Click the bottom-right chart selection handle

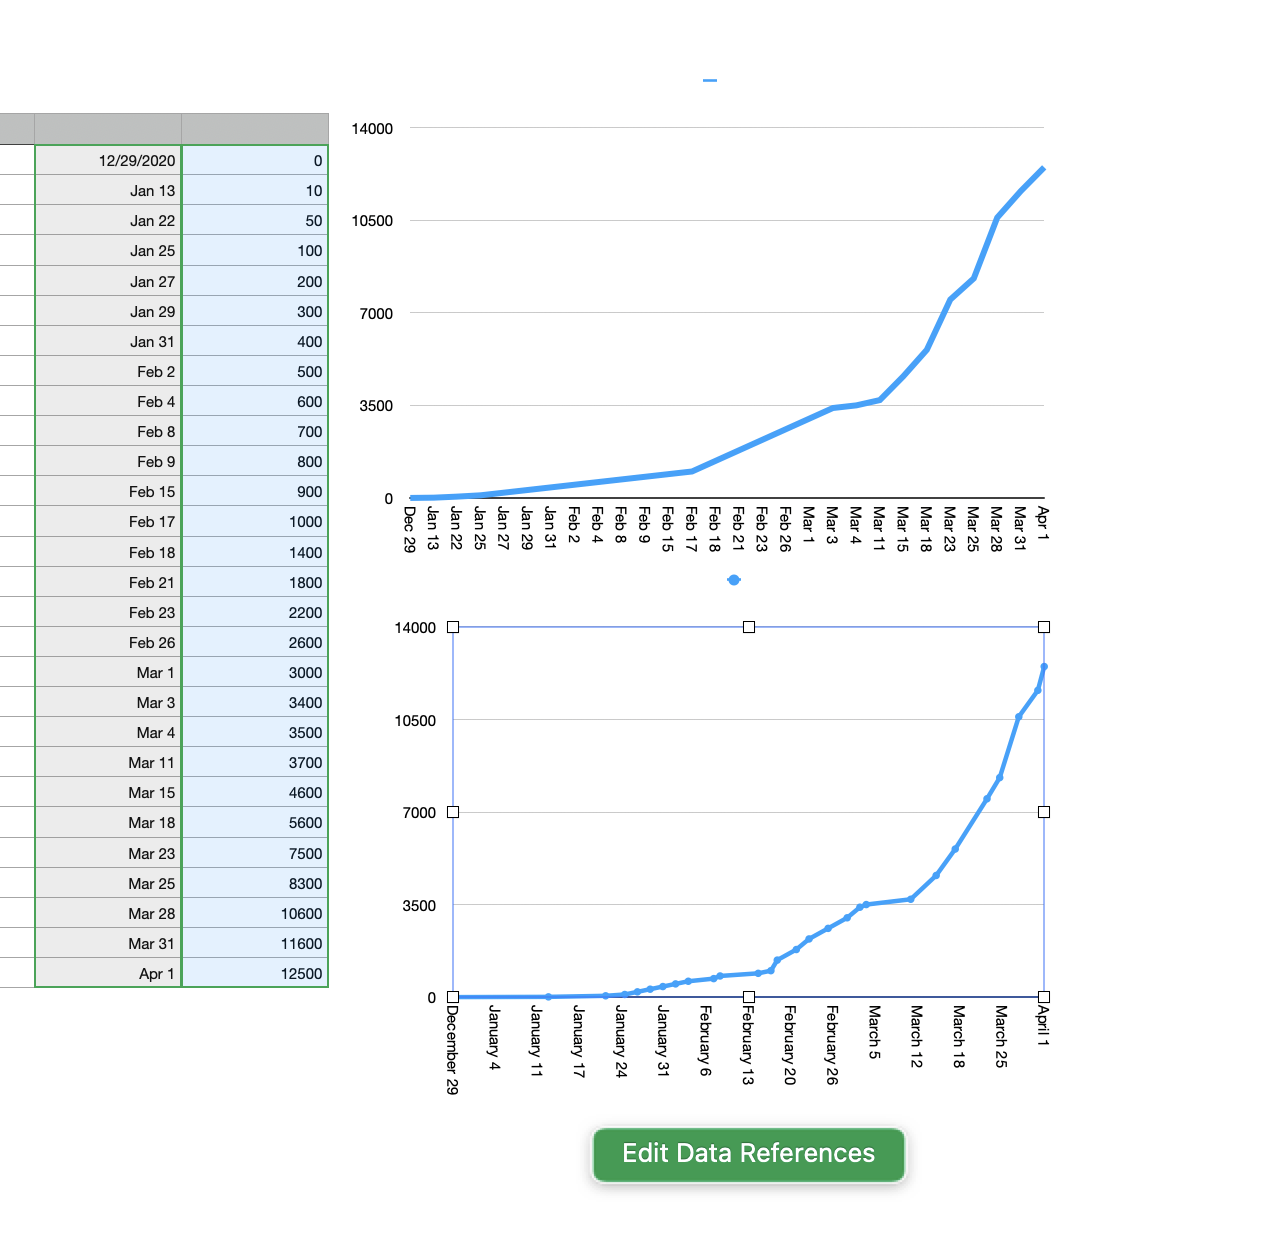pyautogui.click(x=1044, y=997)
